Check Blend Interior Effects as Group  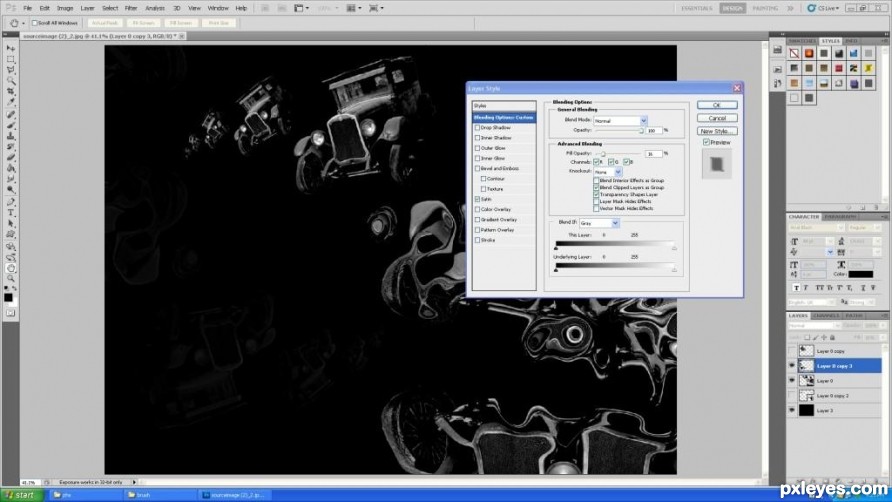(x=596, y=180)
